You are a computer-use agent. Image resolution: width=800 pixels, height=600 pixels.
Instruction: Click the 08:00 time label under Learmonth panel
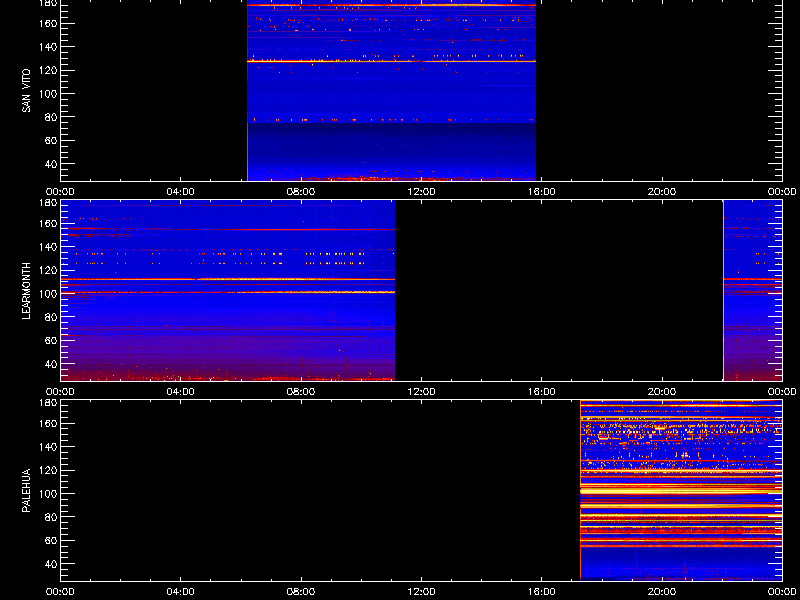point(301,392)
